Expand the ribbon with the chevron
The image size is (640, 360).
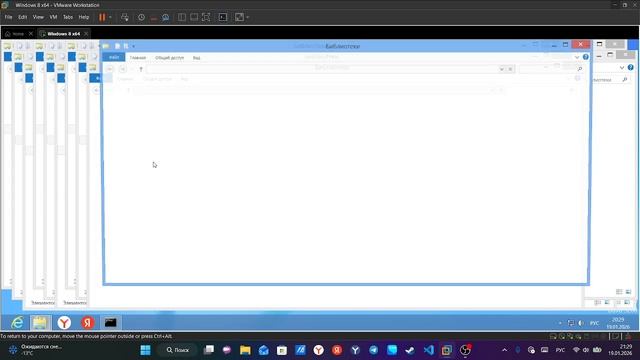tap(577, 57)
